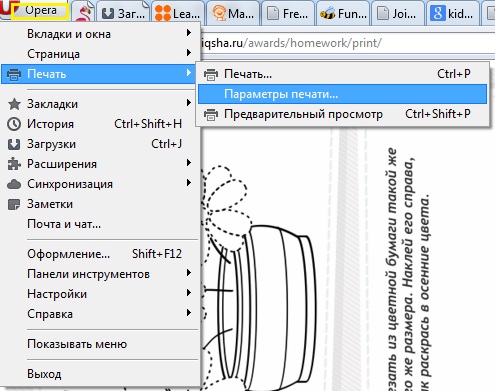Click the page icon on Joi... tab
The height and width of the screenshot is (391, 495).
(x=383, y=14)
